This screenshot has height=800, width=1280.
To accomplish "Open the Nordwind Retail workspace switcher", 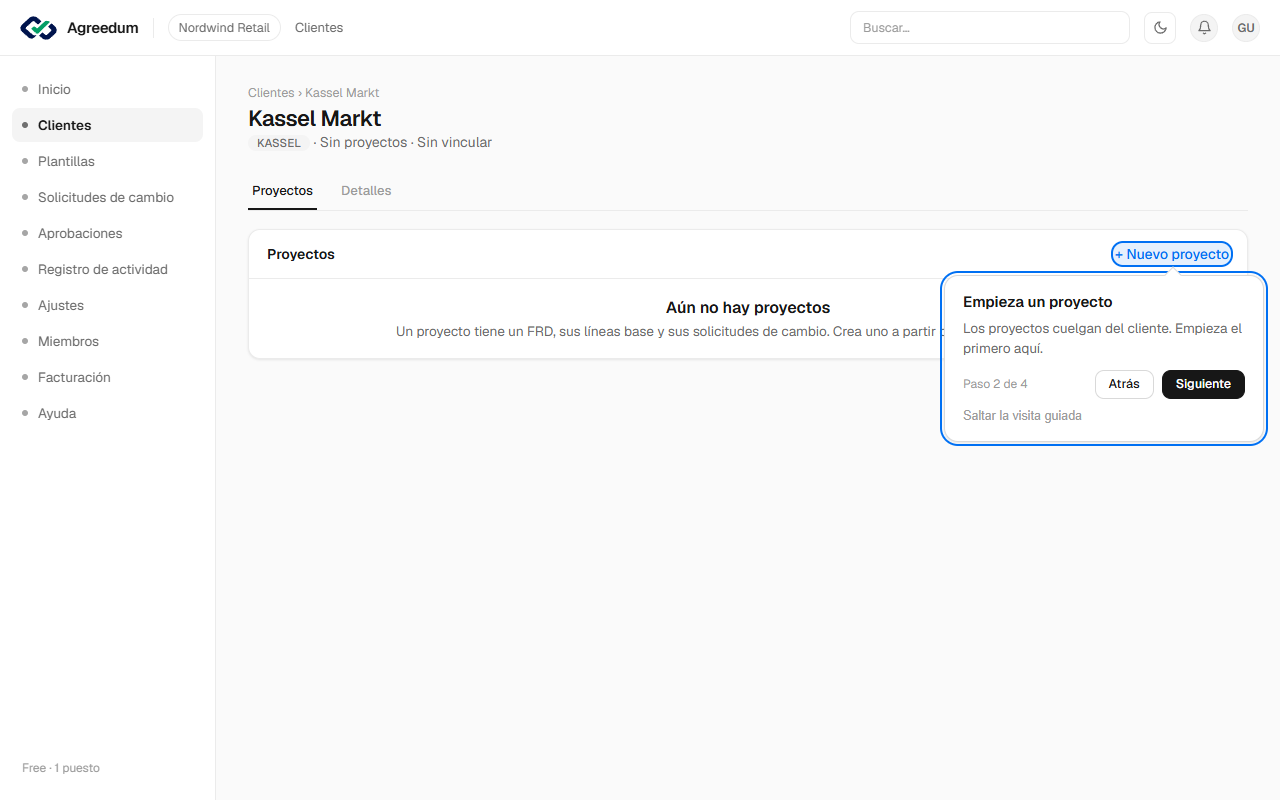I will [224, 28].
